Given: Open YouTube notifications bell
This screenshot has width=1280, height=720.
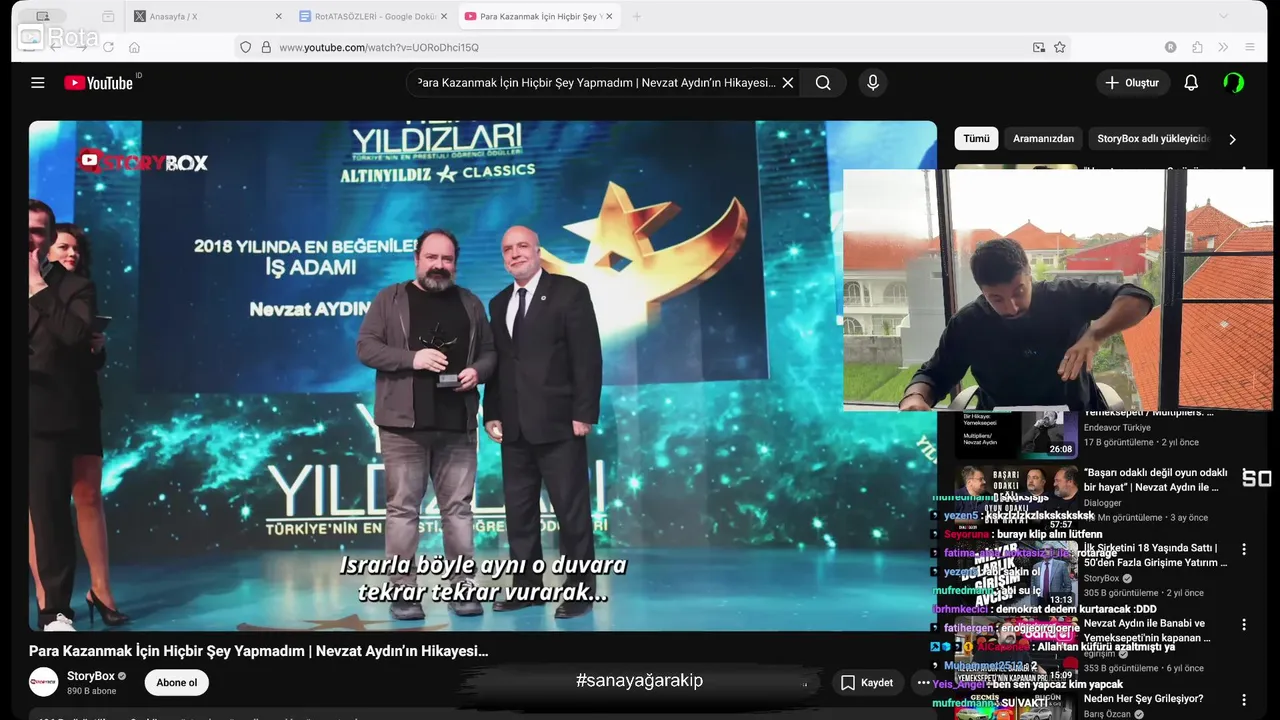Looking at the screenshot, I should 1191,83.
